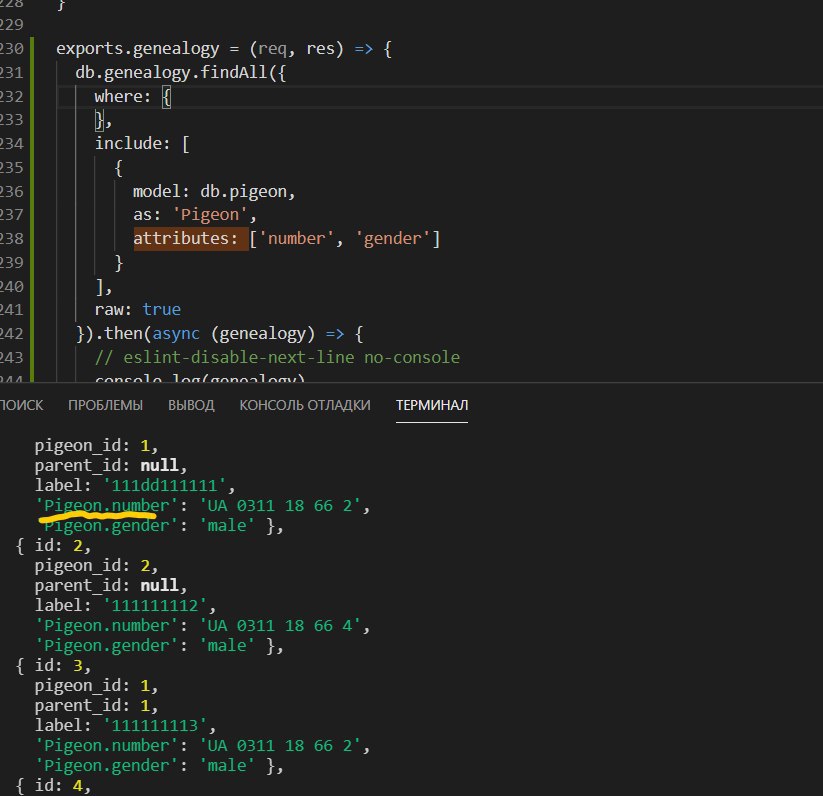
Task: Click 'include: [' line in editor
Action: [142, 144]
